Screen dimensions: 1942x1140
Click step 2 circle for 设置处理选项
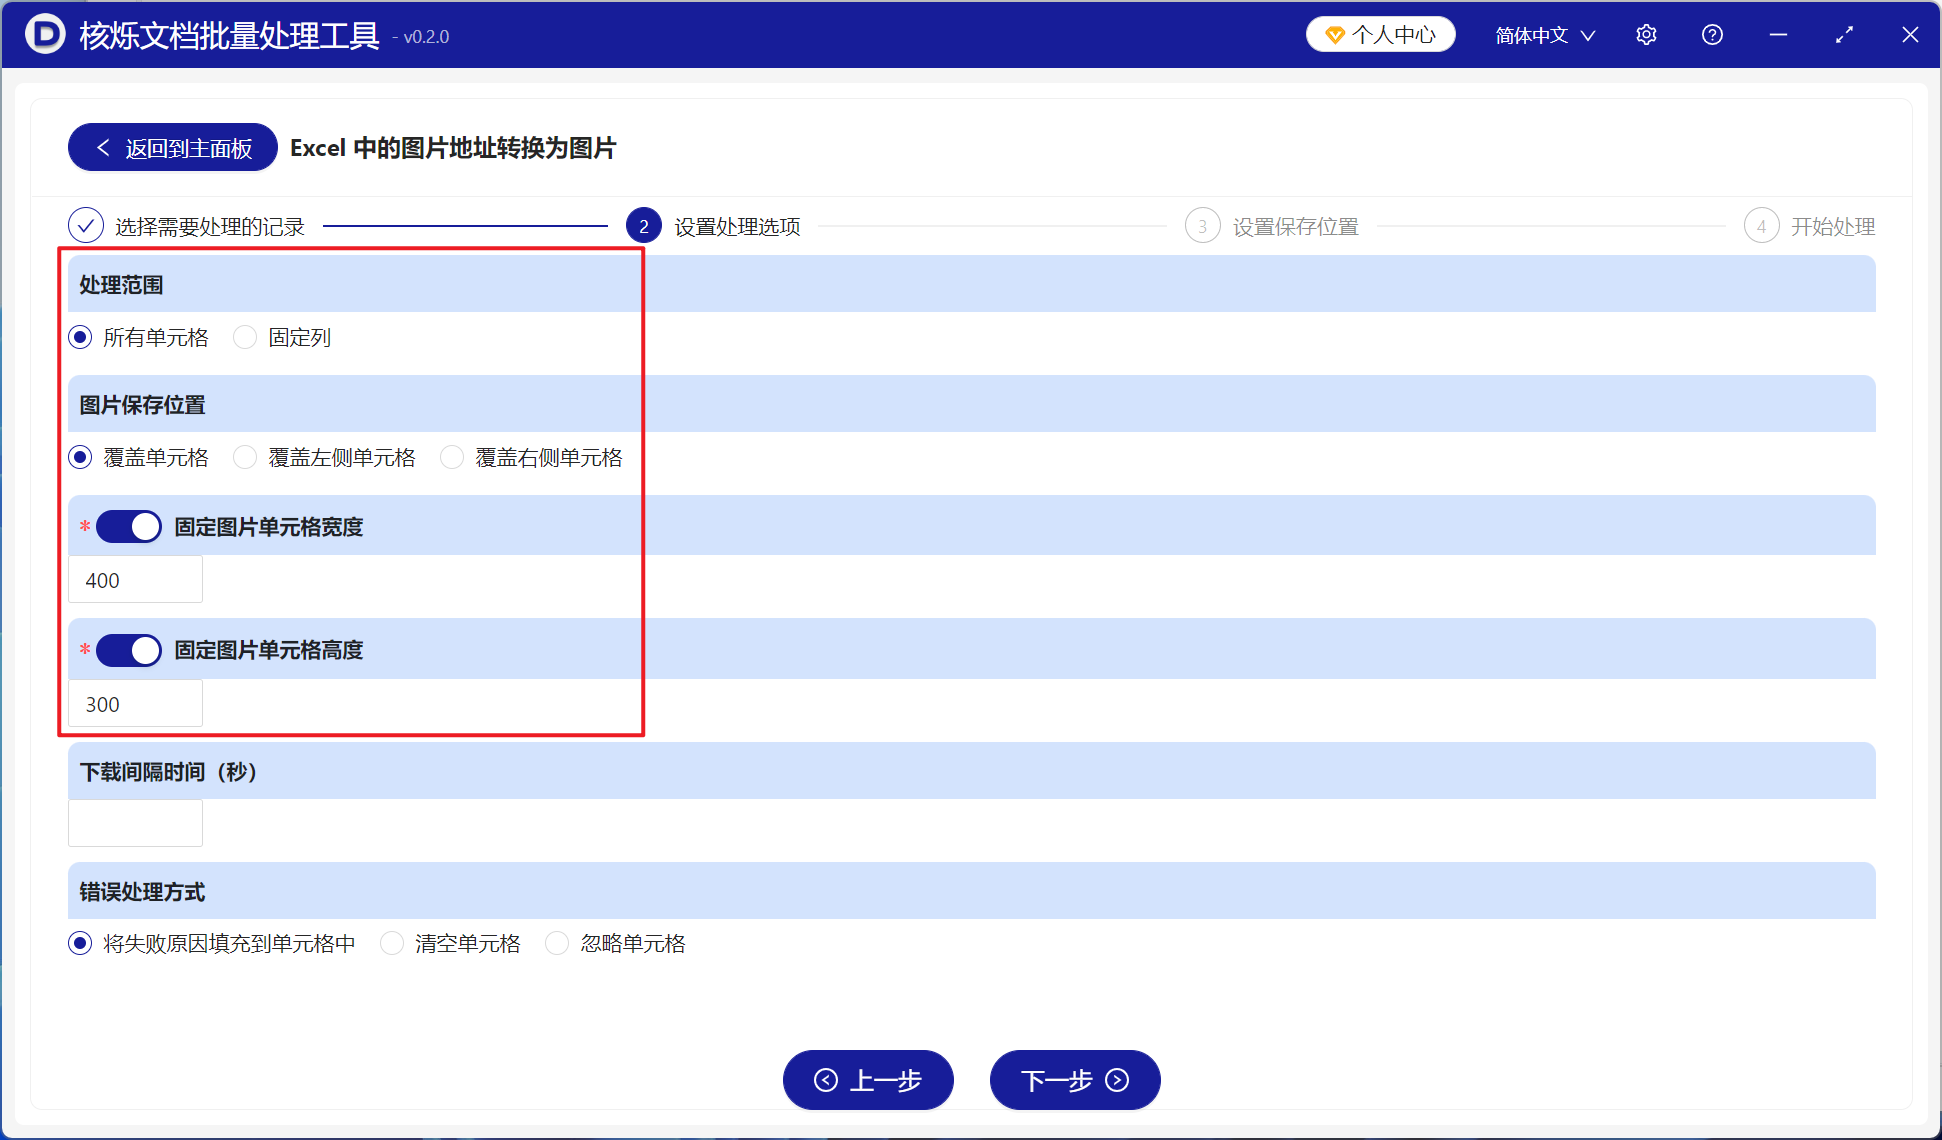pyautogui.click(x=644, y=226)
